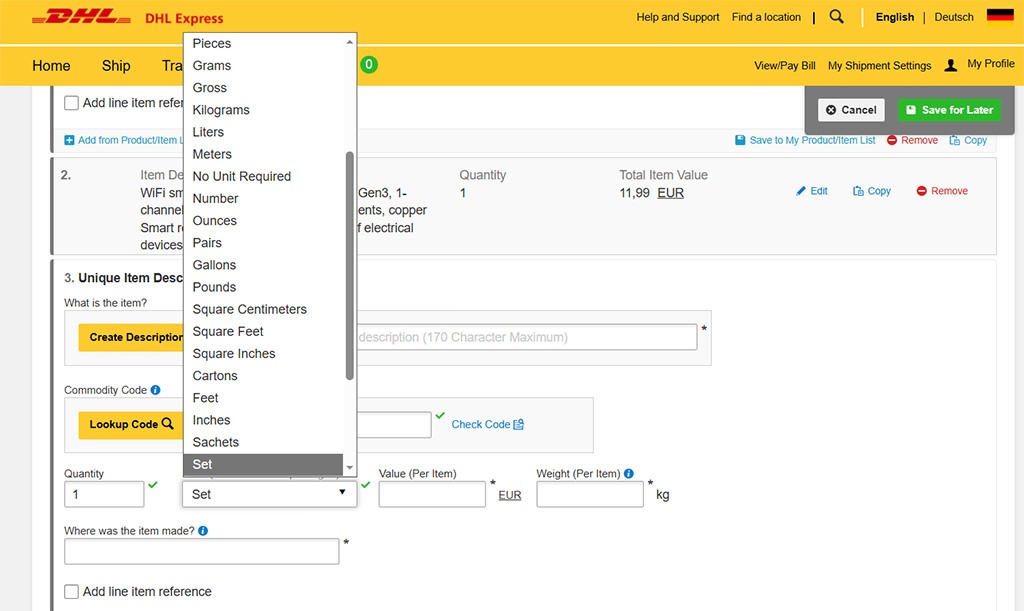Viewport: 1024px width, 611px height.
Task: Select the highlighted Set option
Action: (264, 464)
